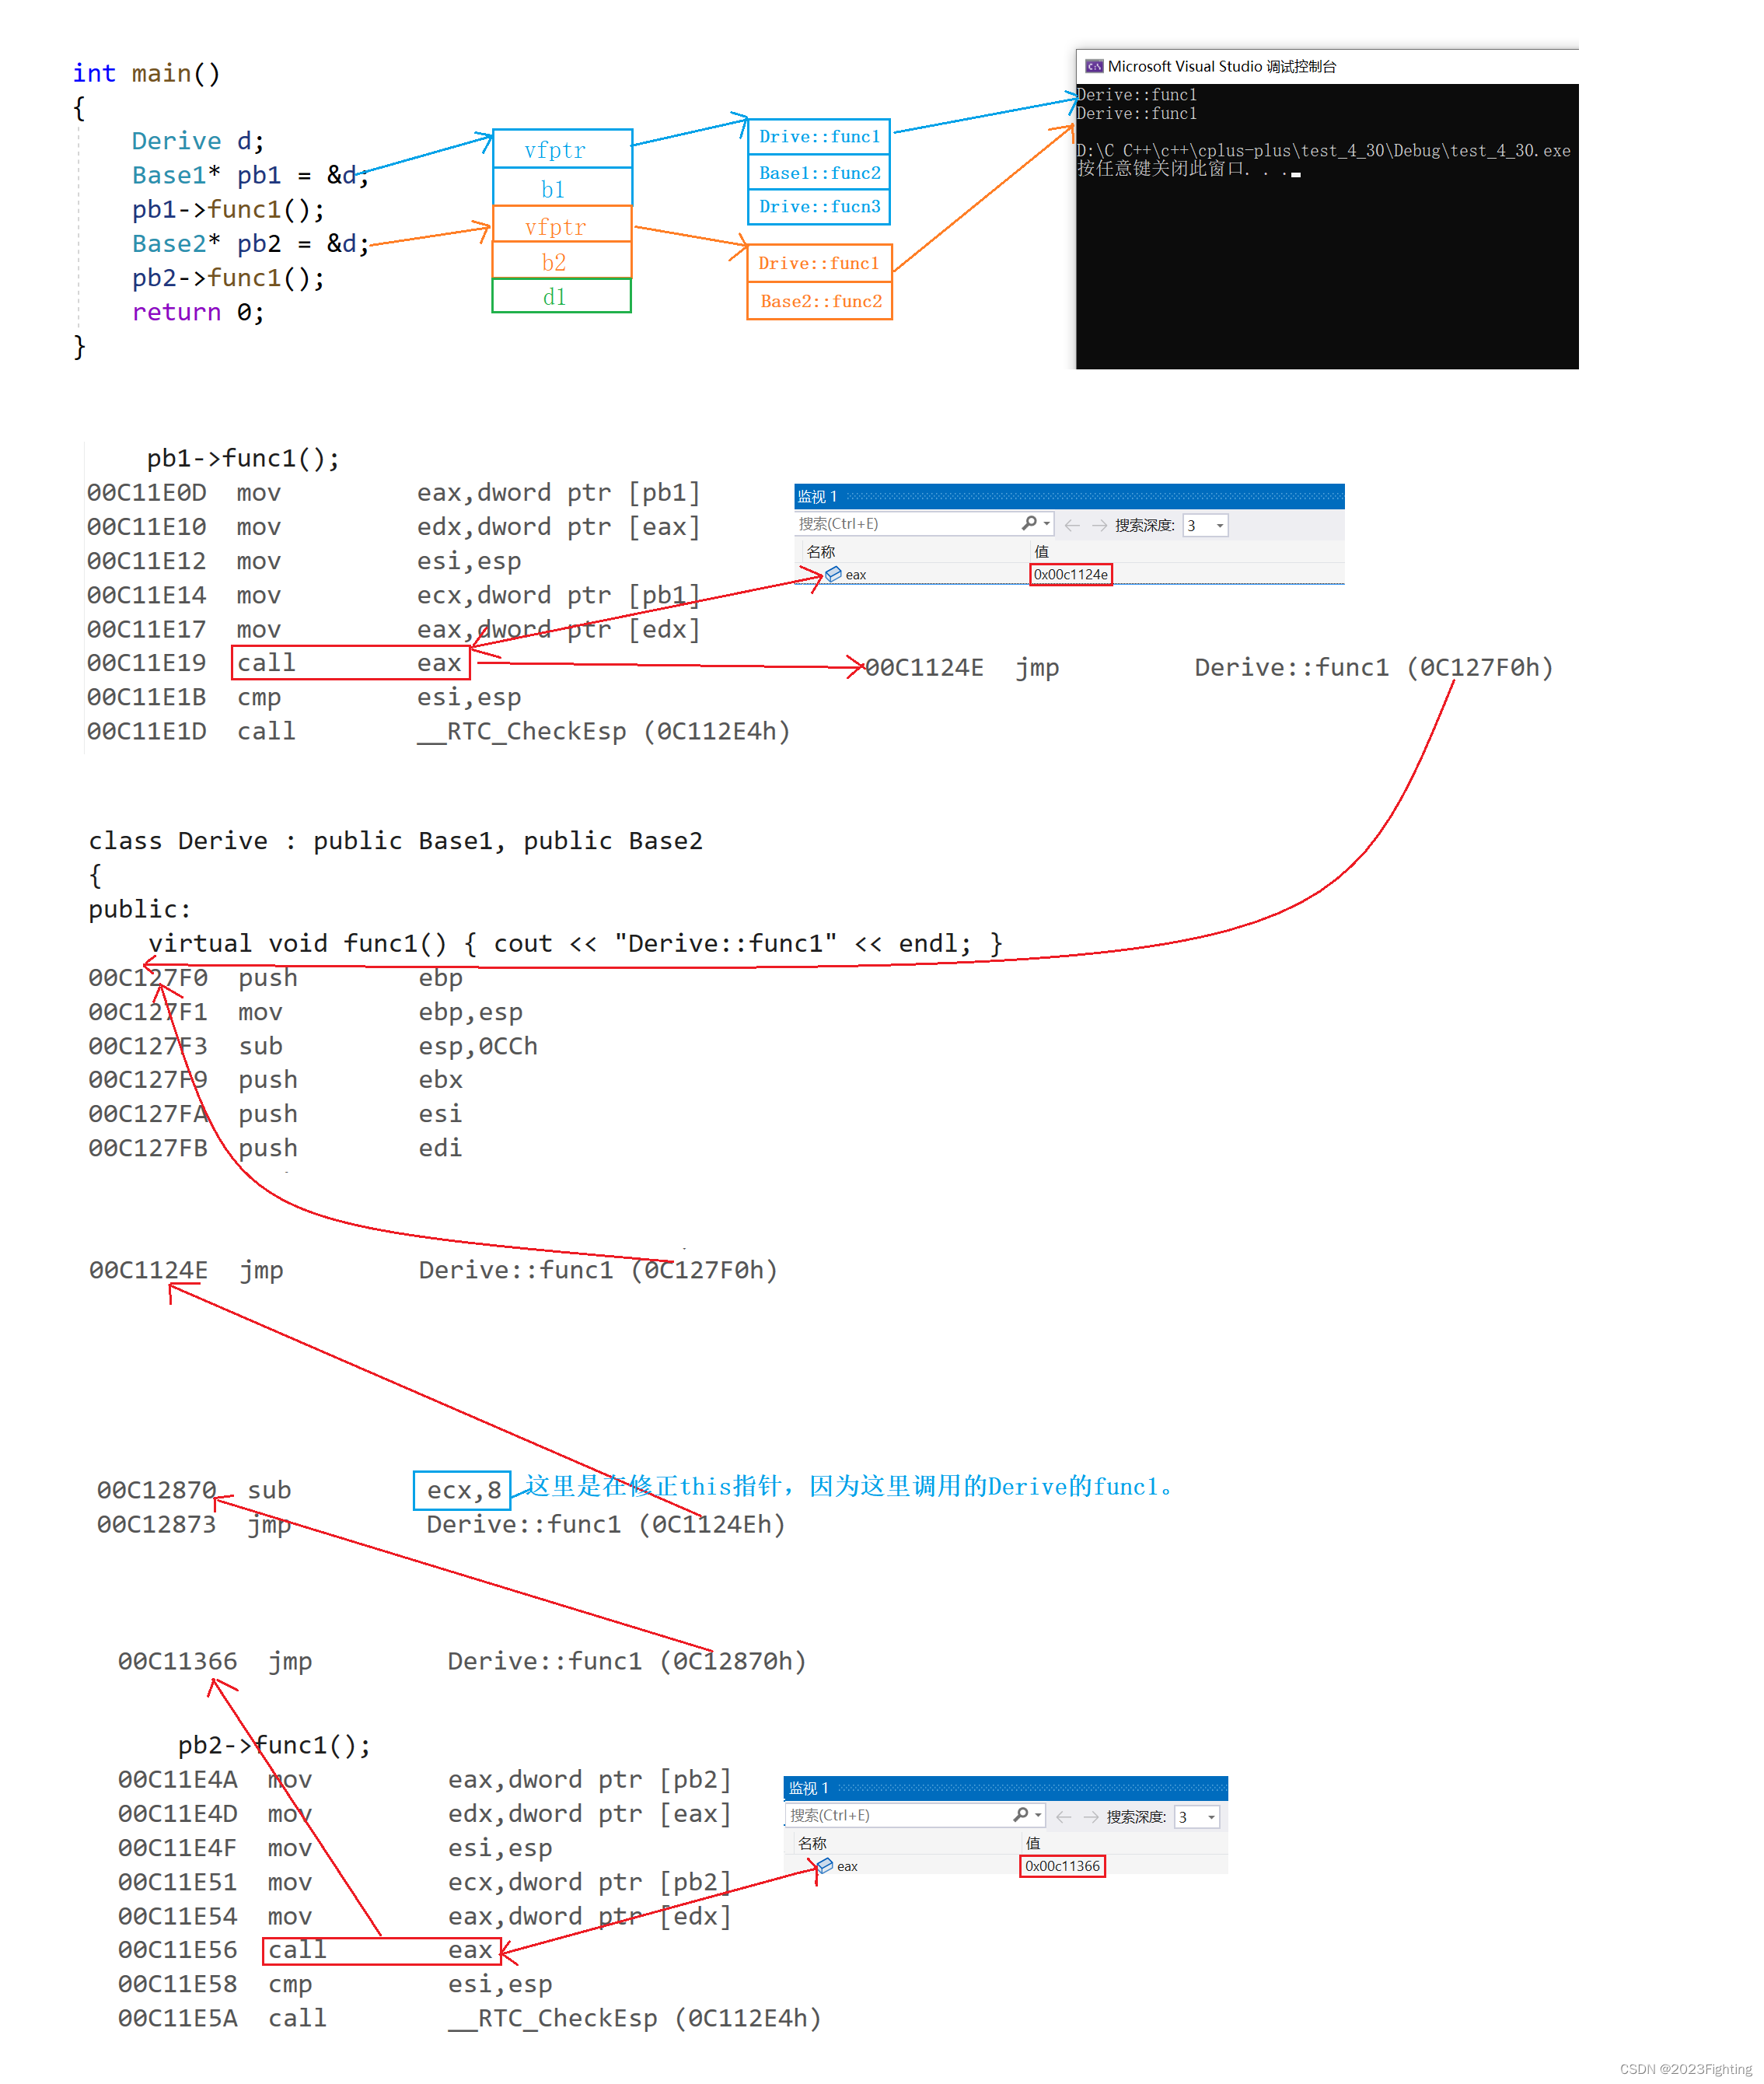Screen dimensions: 1764x2084
Task: Select the eax value cell 0x00c11366
Action: [x=1062, y=1865]
